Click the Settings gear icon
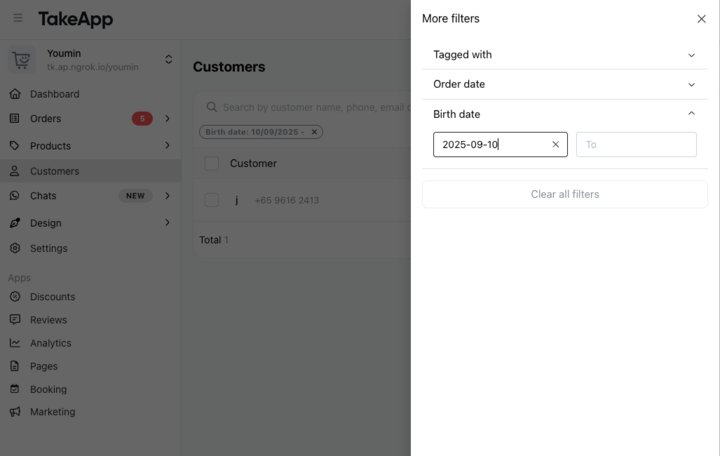The height and width of the screenshot is (456, 720). click(15, 248)
